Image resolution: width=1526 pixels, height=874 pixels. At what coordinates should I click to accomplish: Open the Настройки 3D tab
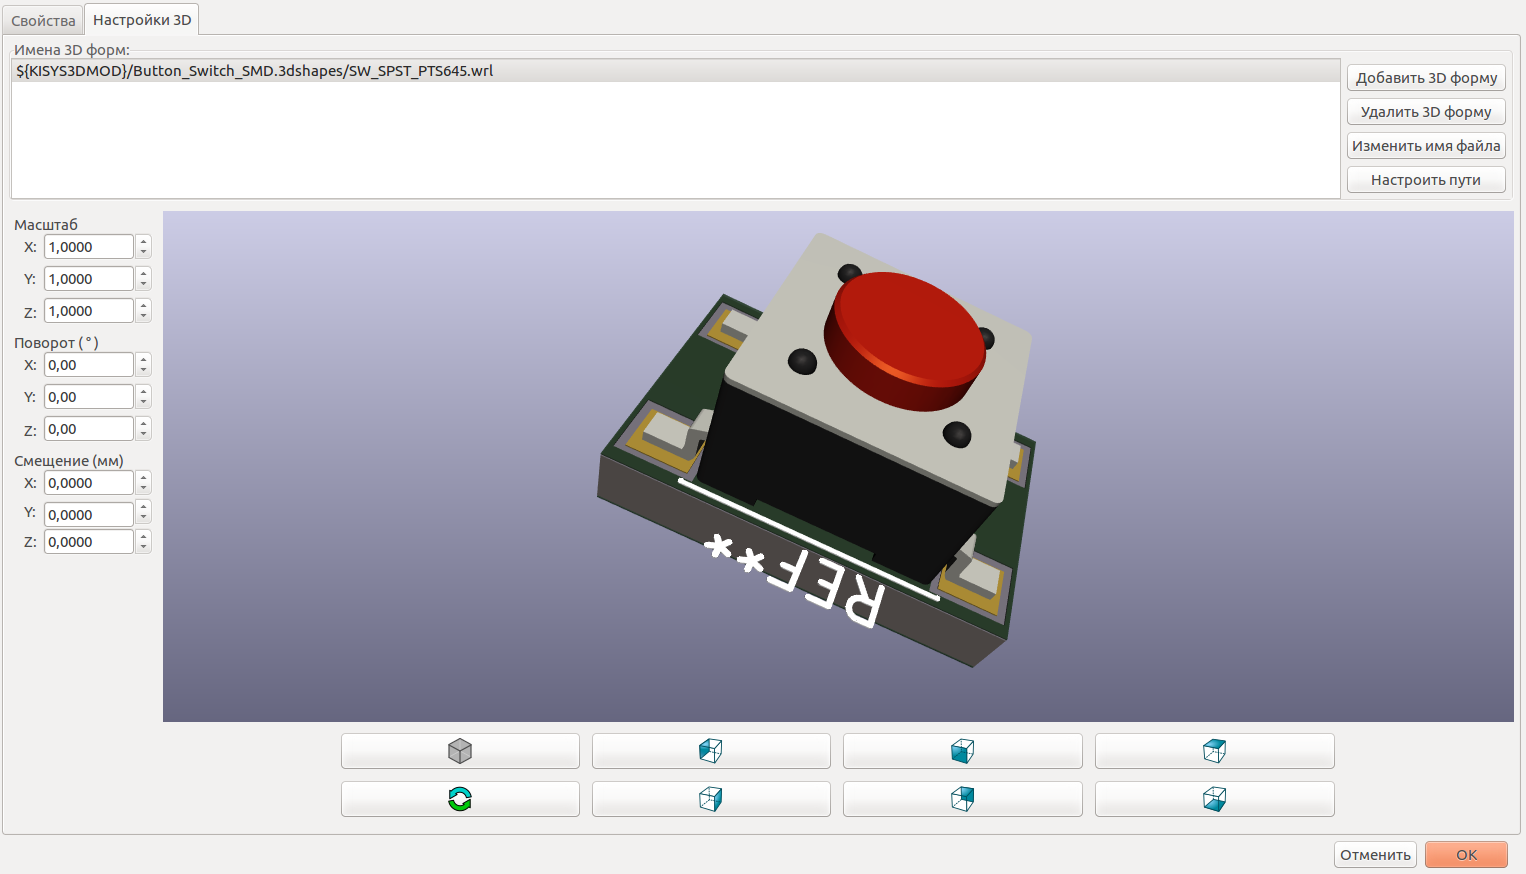point(140,18)
